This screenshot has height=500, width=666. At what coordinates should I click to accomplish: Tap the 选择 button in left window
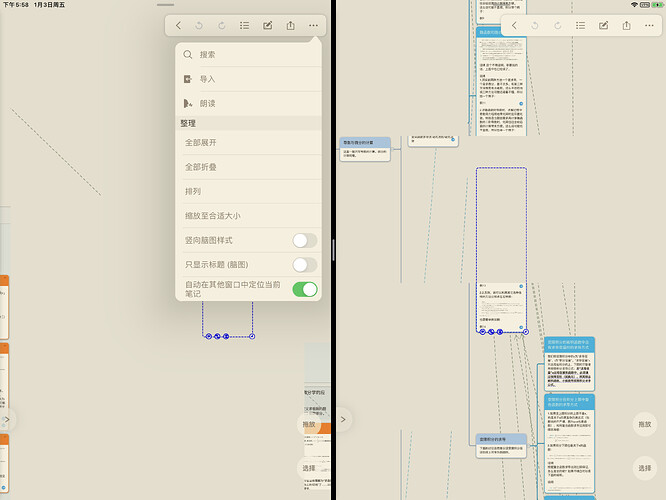tap(309, 468)
